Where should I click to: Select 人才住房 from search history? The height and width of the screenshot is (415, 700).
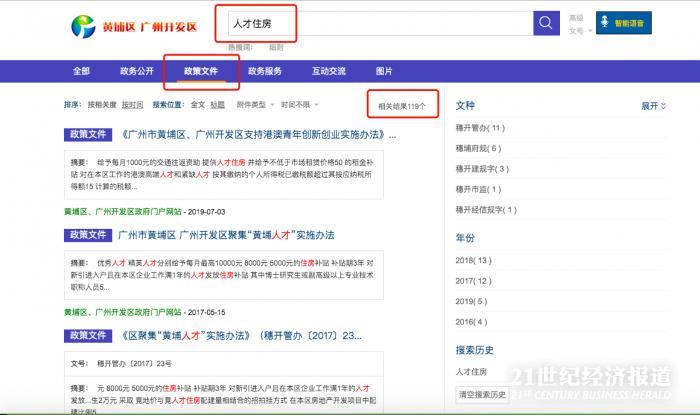[x=471, y=372]
